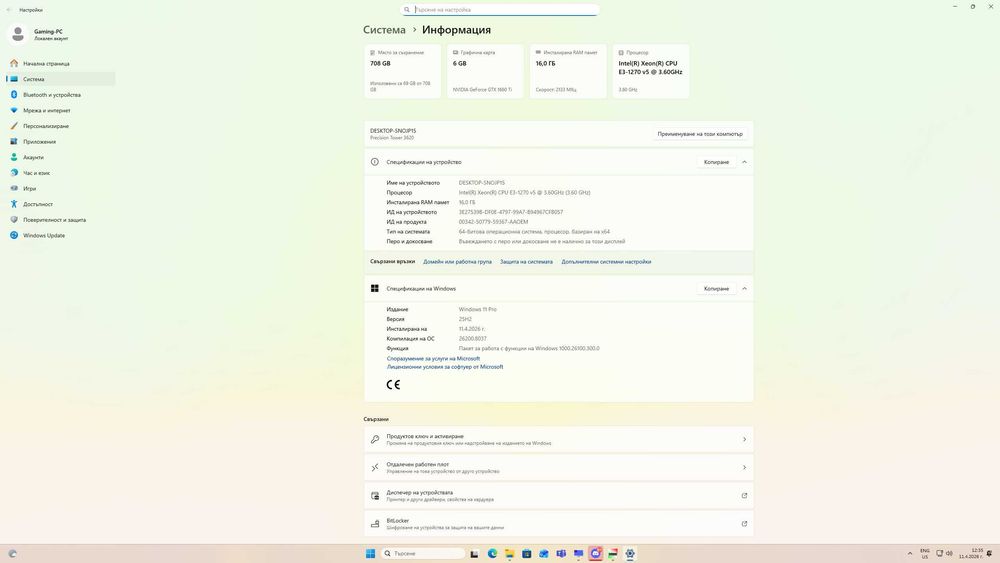The height and width of the screenshot is (563, 1000).
Task: Open Мрежа и интернет network icon
Action: (14, 110)
